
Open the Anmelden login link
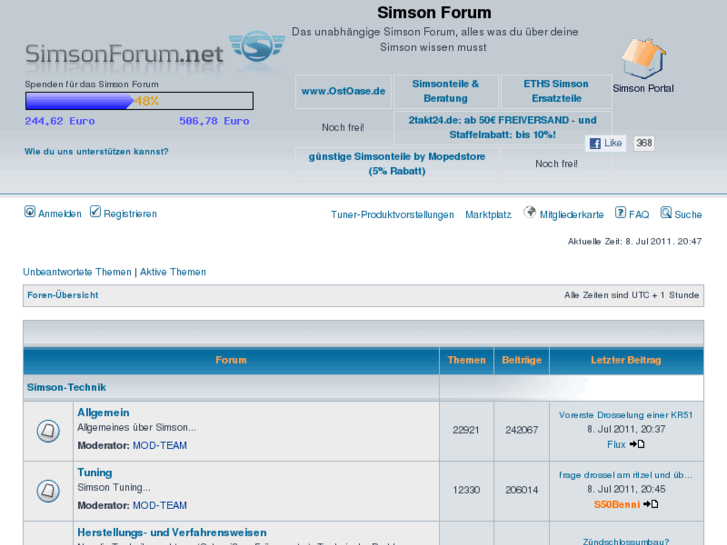pyautogui.click(x=59, y=214)
